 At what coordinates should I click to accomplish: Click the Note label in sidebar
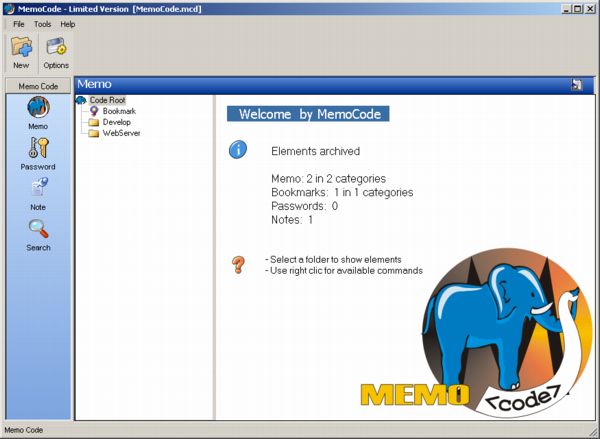pyautogui.click(x=38, y=207)
